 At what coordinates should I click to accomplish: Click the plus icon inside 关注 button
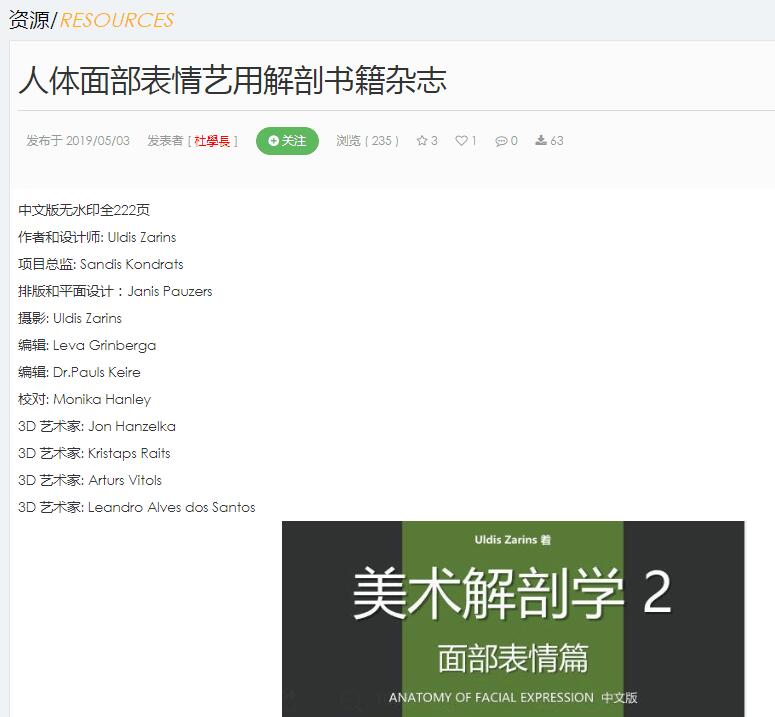(273, 141)
